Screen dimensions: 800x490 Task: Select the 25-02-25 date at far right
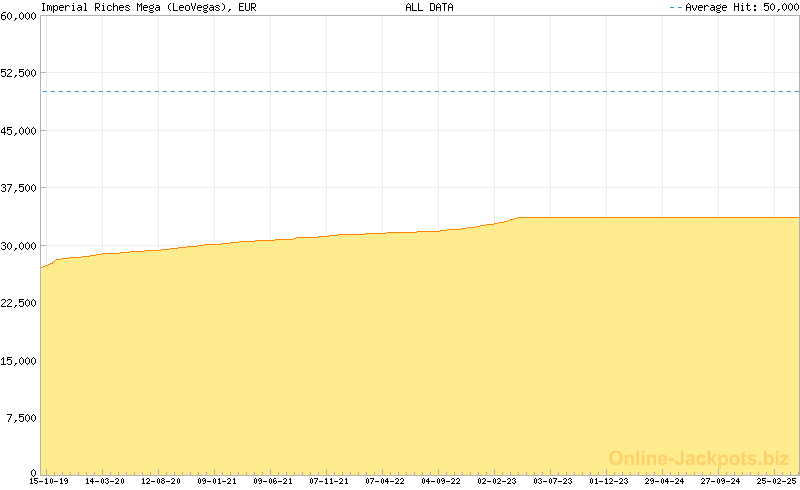click(x=776, y=481)
